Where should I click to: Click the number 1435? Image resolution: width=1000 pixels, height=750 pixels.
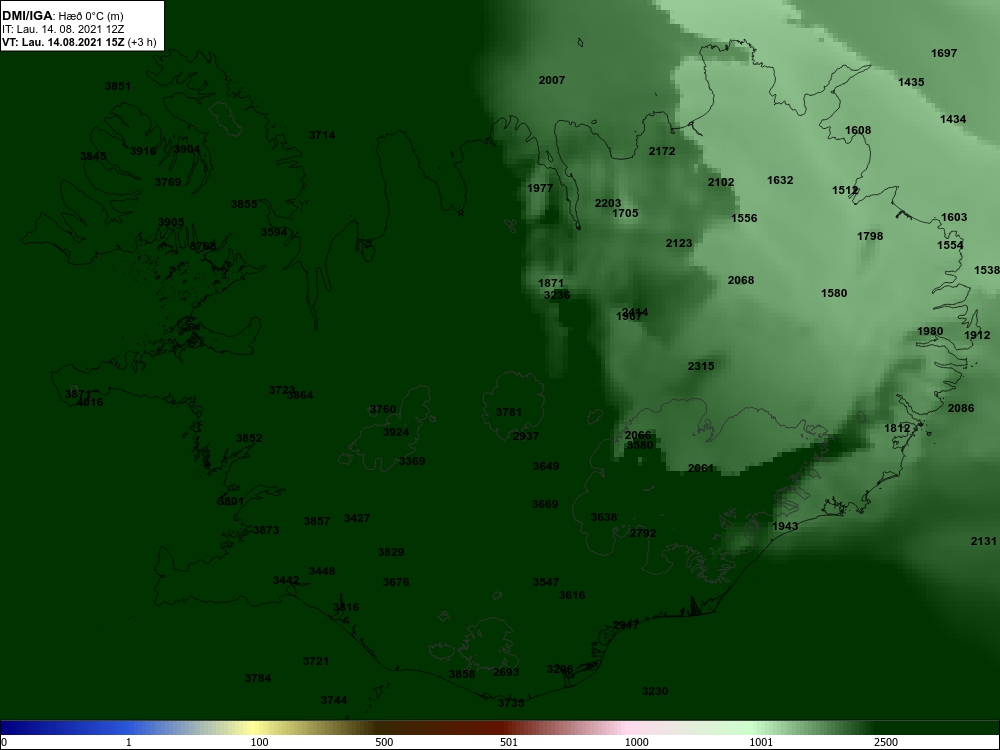[911, 82]
